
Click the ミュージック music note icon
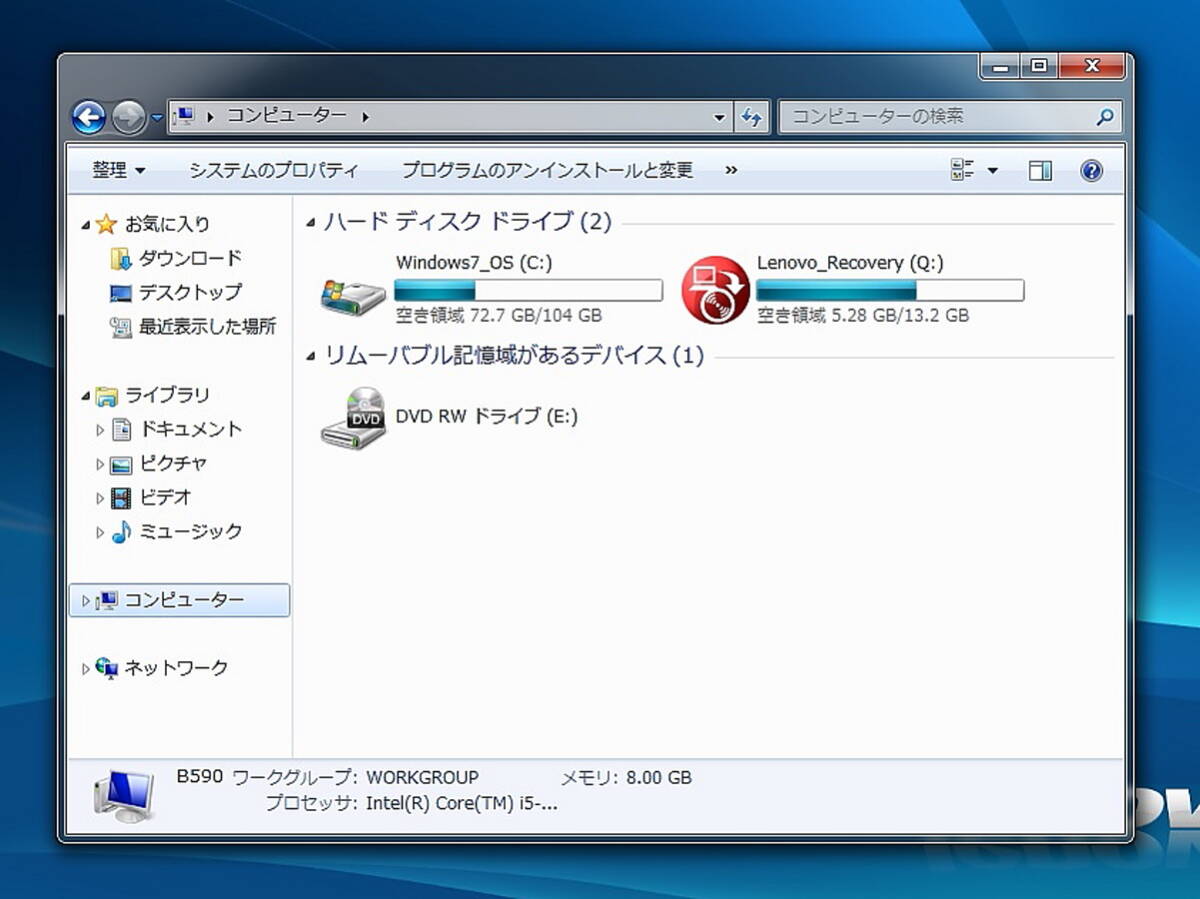(121, 532)
